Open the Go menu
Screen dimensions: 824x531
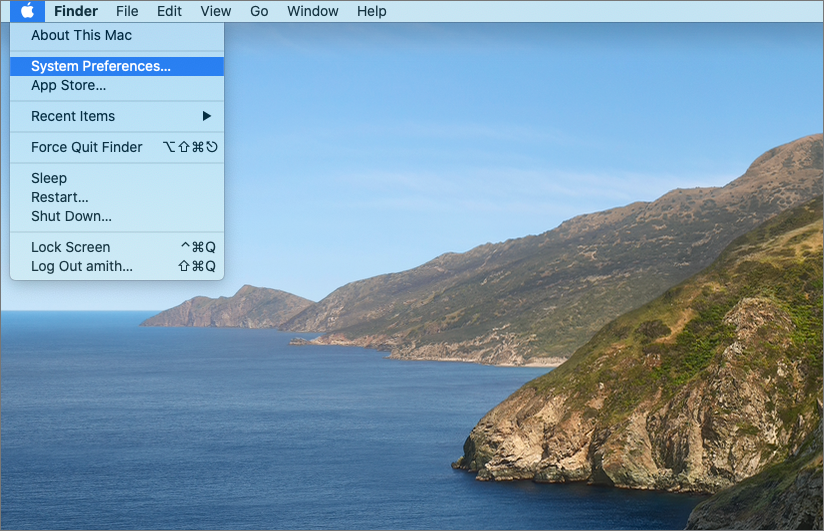tap(259, 11)
